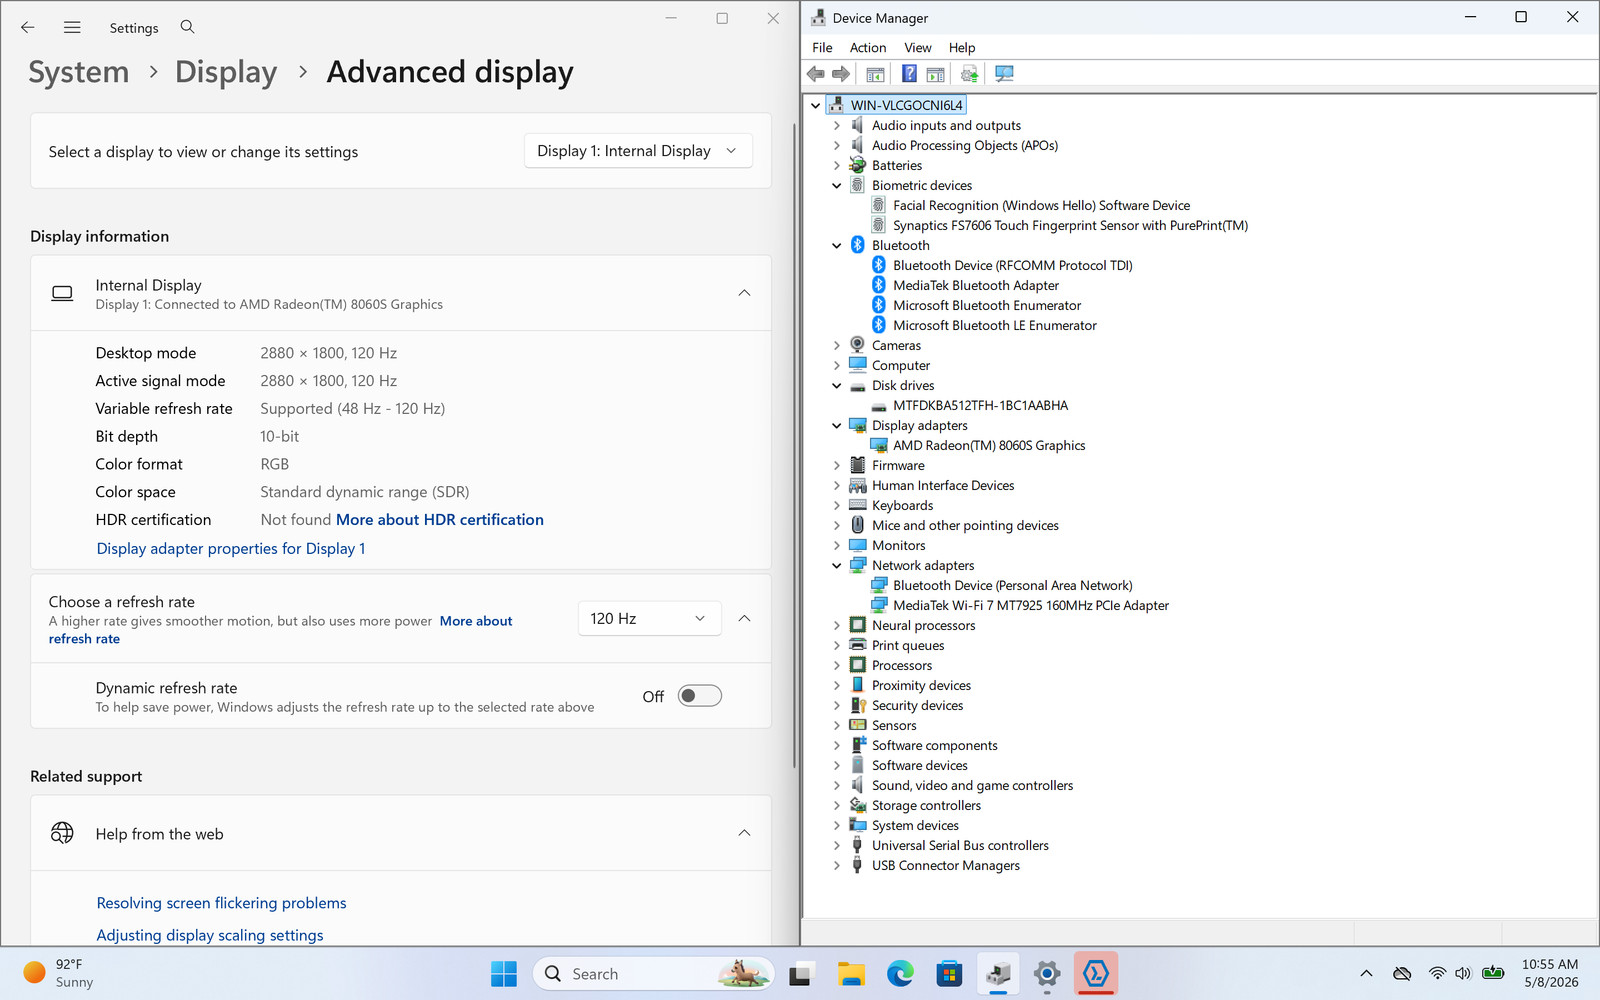This screenshot has width=1600, height=1000.
Task: Click Scan for hardware changes toolbar icon
Action: [x=1004, y=74]
